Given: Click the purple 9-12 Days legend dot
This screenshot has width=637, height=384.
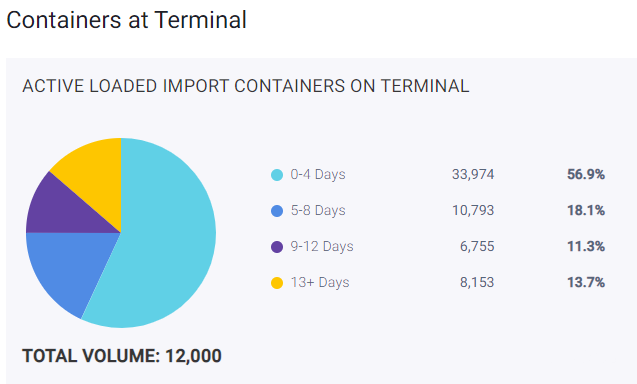Looking at the screenshot, I should (277, 247).
